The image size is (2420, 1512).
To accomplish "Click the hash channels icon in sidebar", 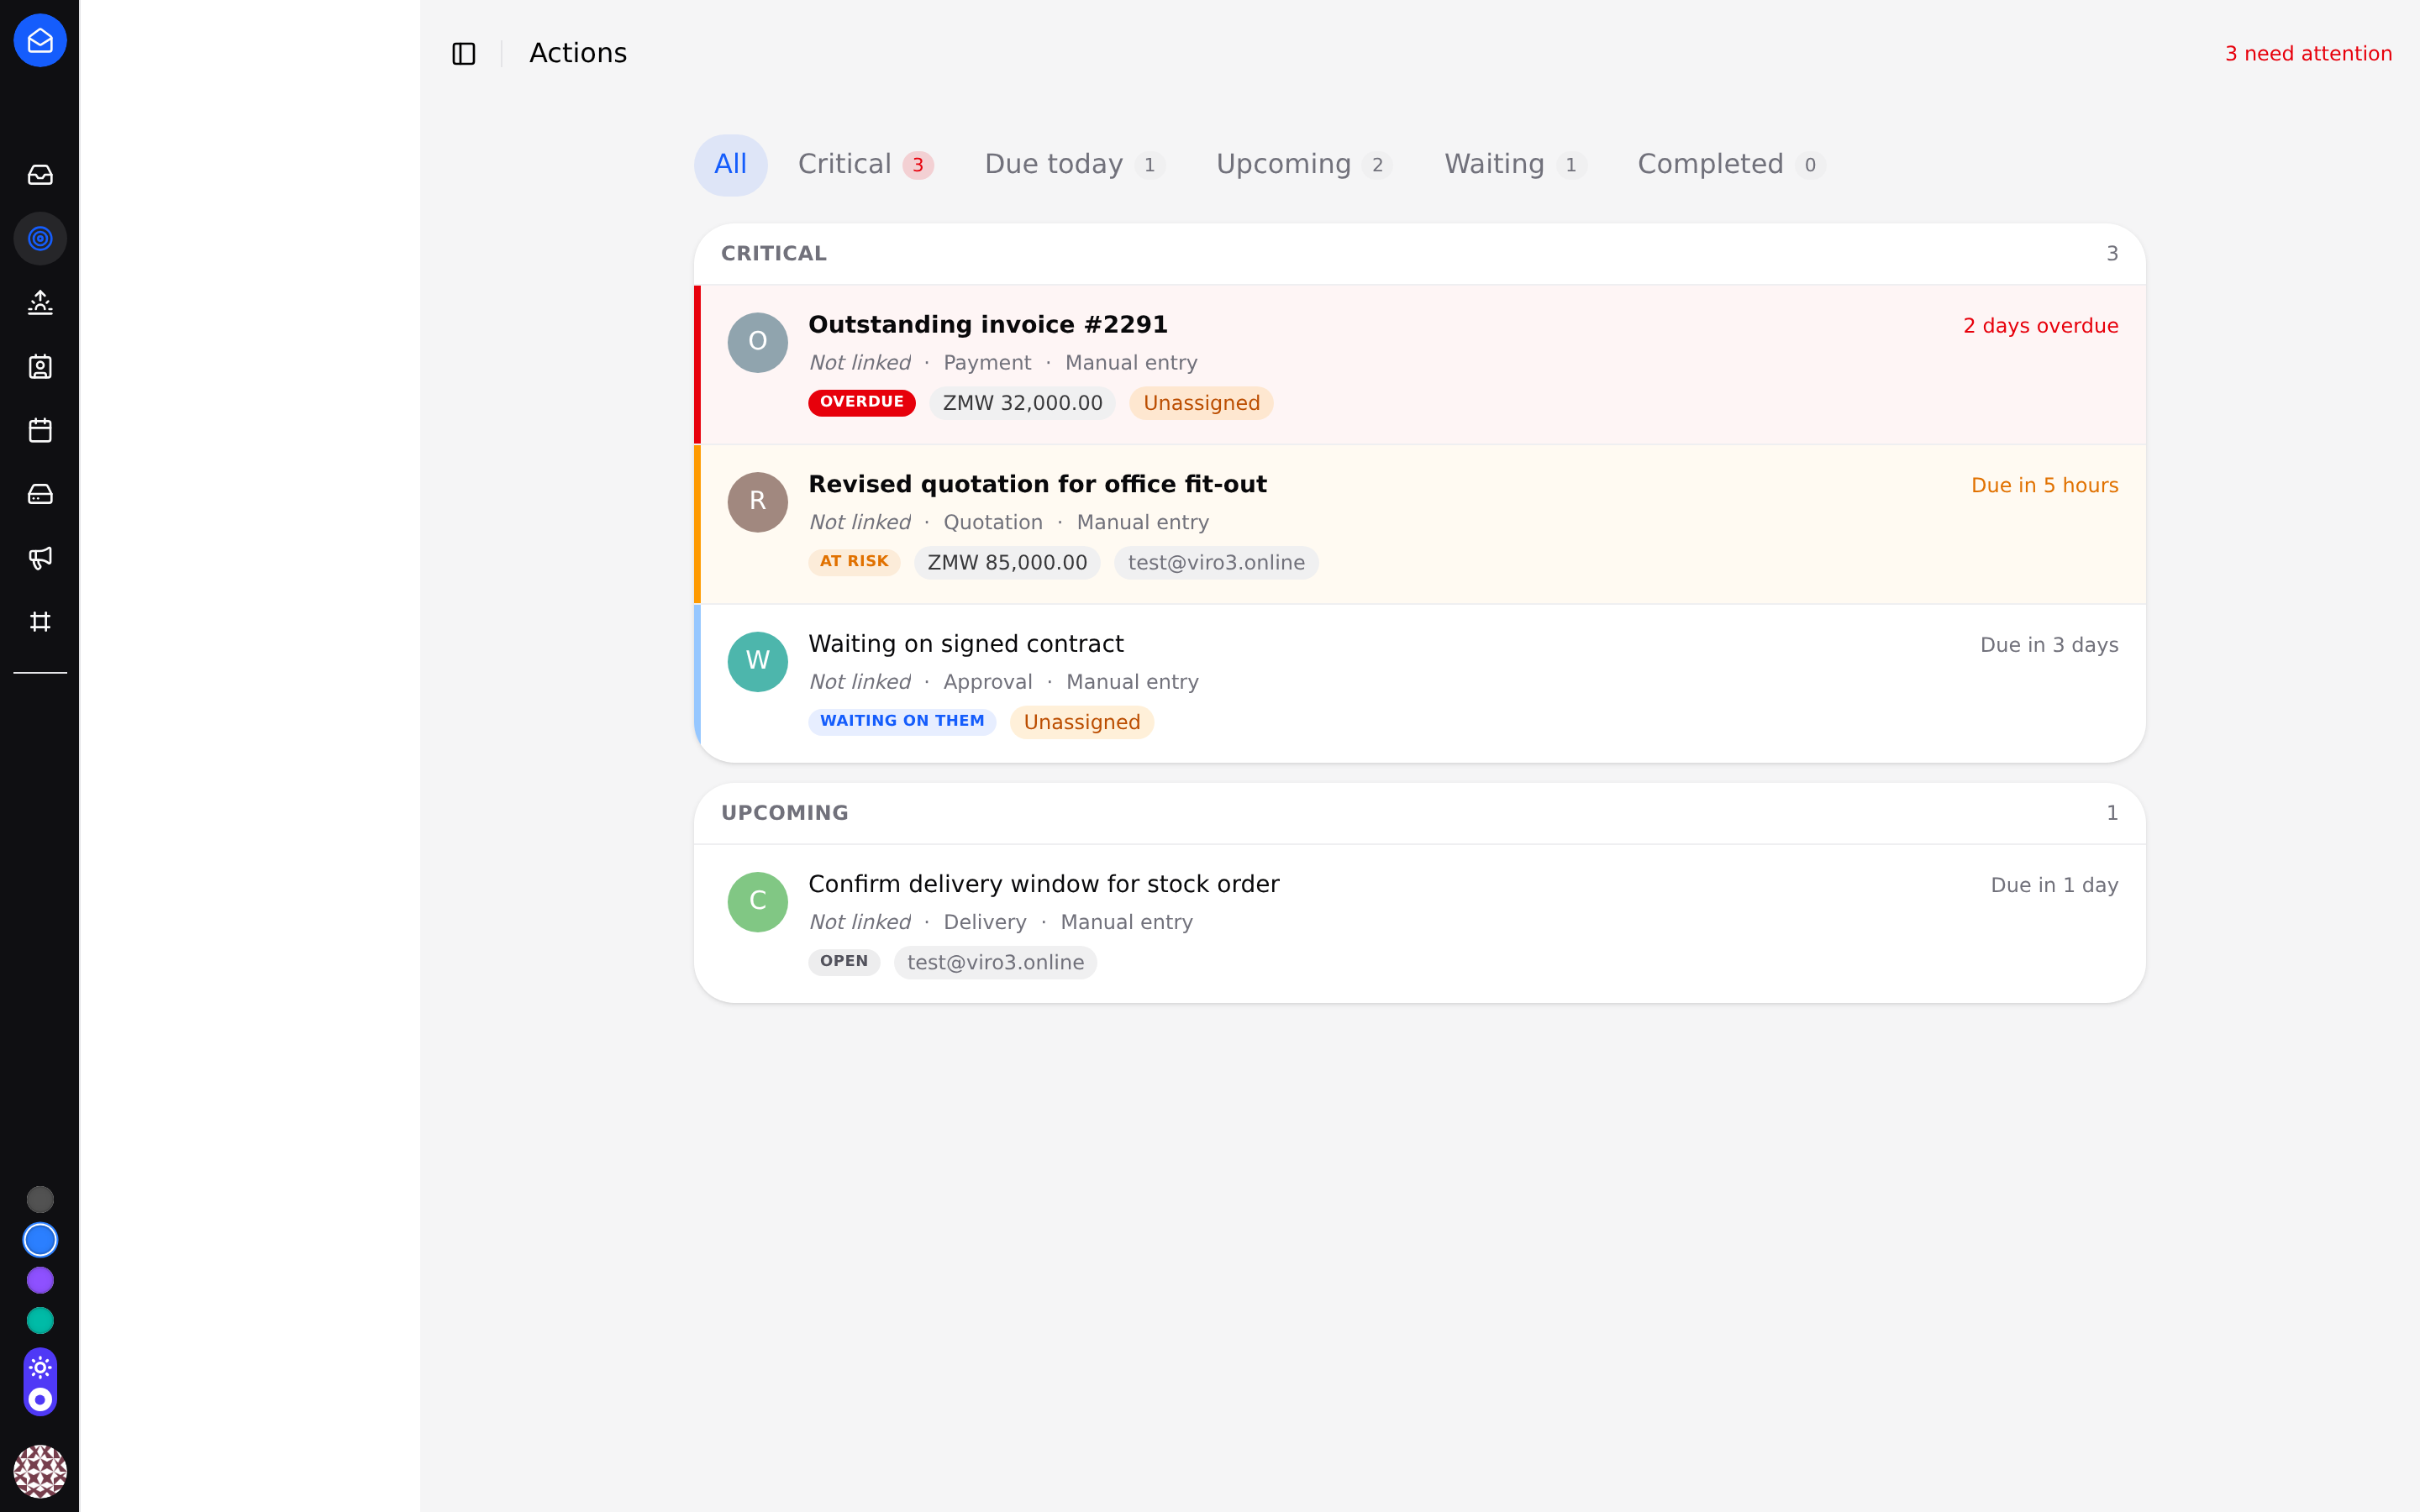I will [x=40, y=622].
